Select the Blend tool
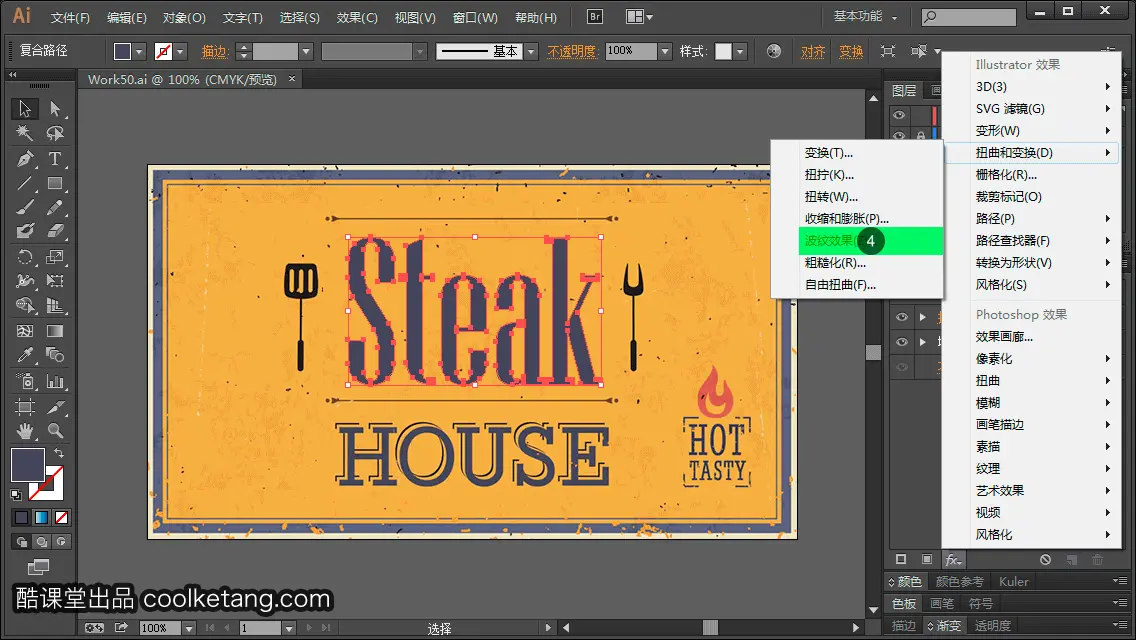Screen dimensions: 1136x640 click(x=55, y=355)
